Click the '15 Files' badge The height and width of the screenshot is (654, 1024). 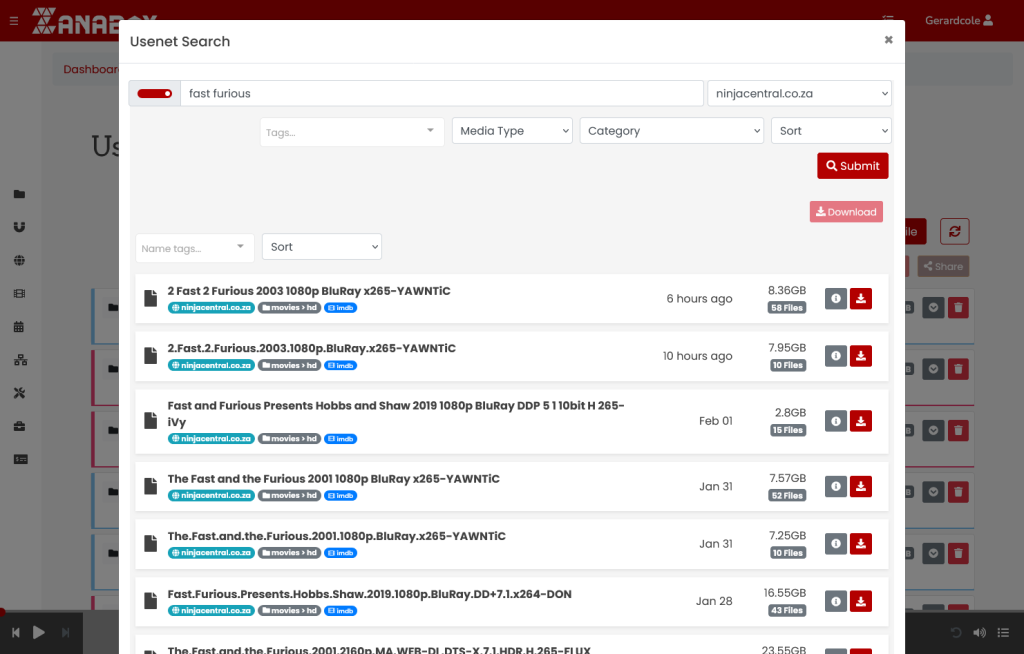click(788, 430)
